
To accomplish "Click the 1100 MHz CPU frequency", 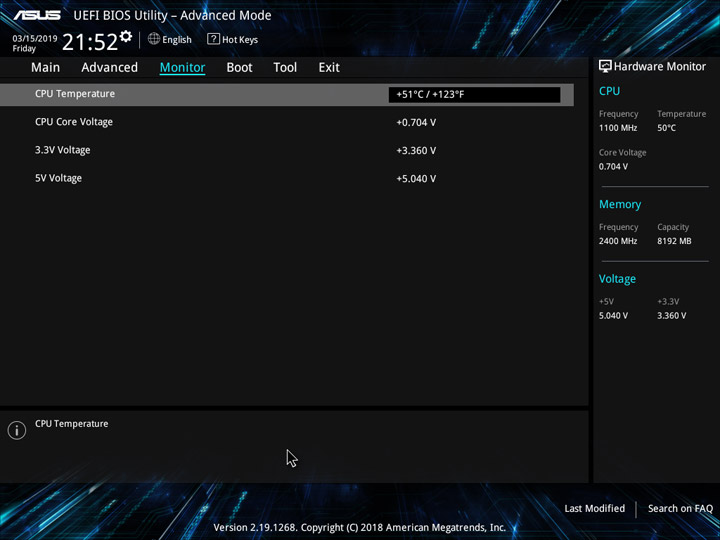I will (618, 128).
